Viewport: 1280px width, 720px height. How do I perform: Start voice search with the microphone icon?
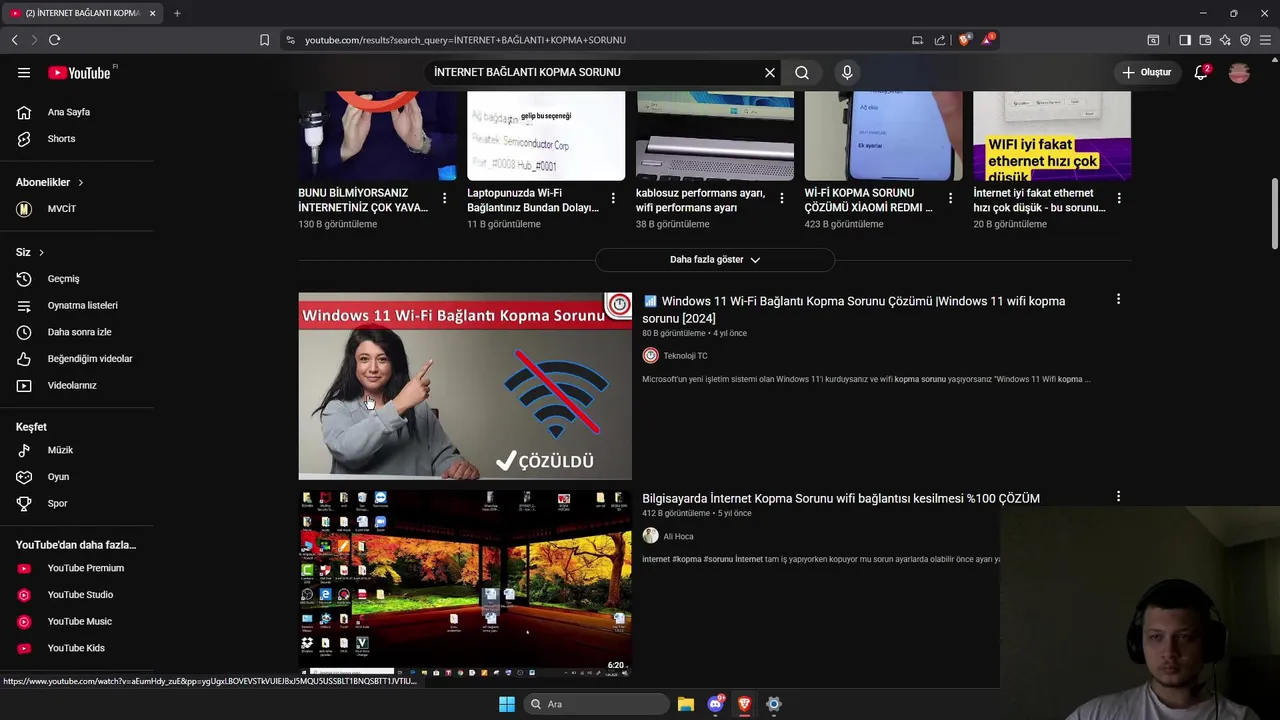tap(847, 72)
